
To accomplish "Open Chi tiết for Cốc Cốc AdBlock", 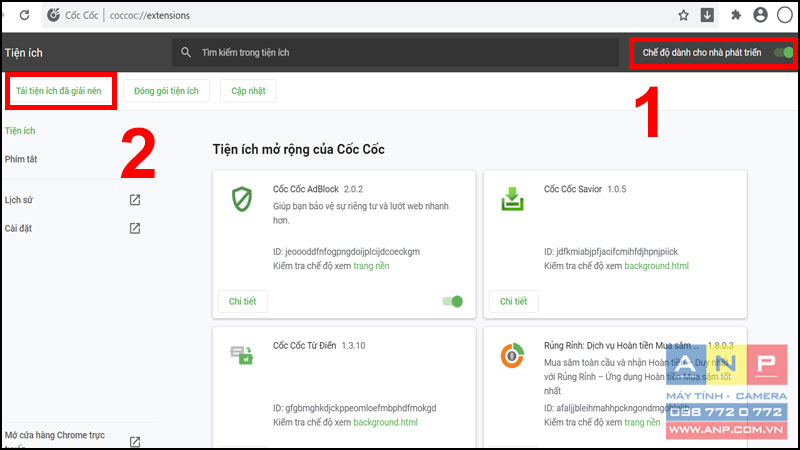I will click(242, 302).
